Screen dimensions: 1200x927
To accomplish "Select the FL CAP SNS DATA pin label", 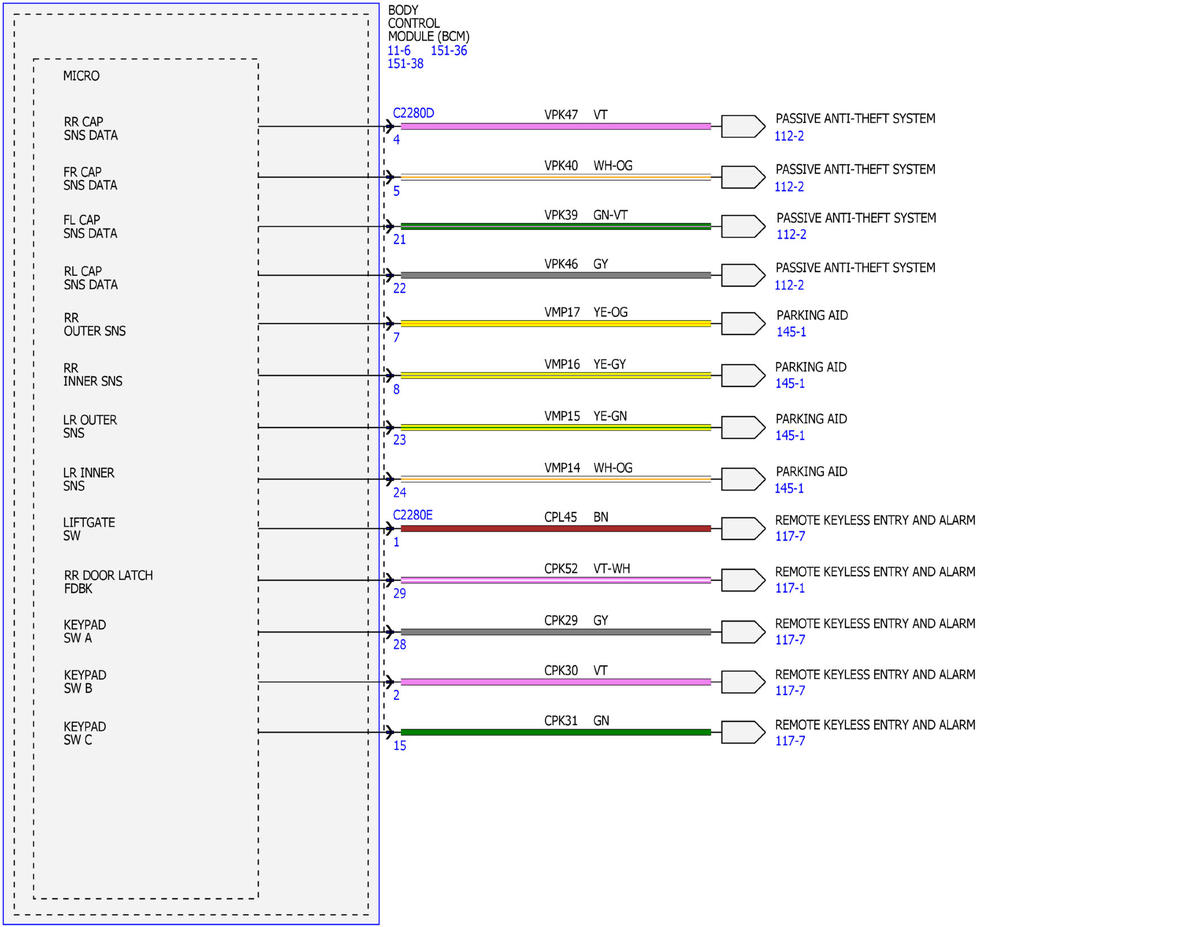I will tap(90, 227).
